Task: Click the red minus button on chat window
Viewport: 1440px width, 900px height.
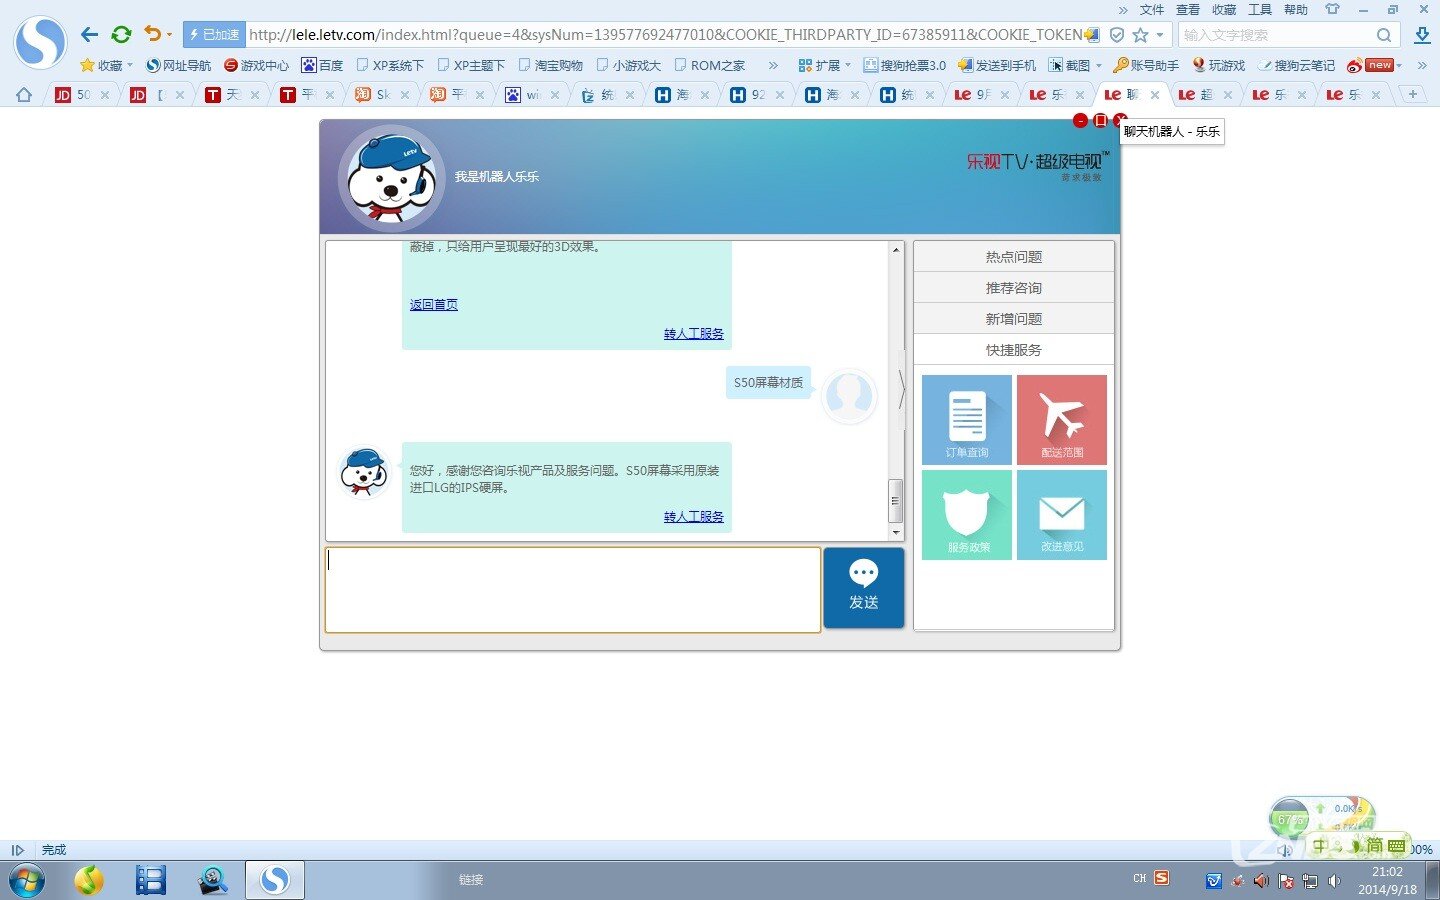Action: [1080, 120]
